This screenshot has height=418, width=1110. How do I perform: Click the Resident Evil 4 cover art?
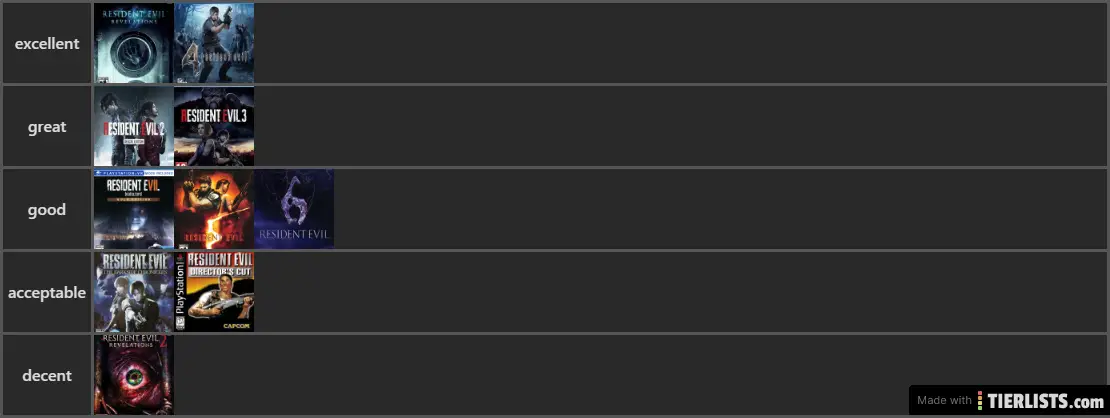click(x=214, y=43)
